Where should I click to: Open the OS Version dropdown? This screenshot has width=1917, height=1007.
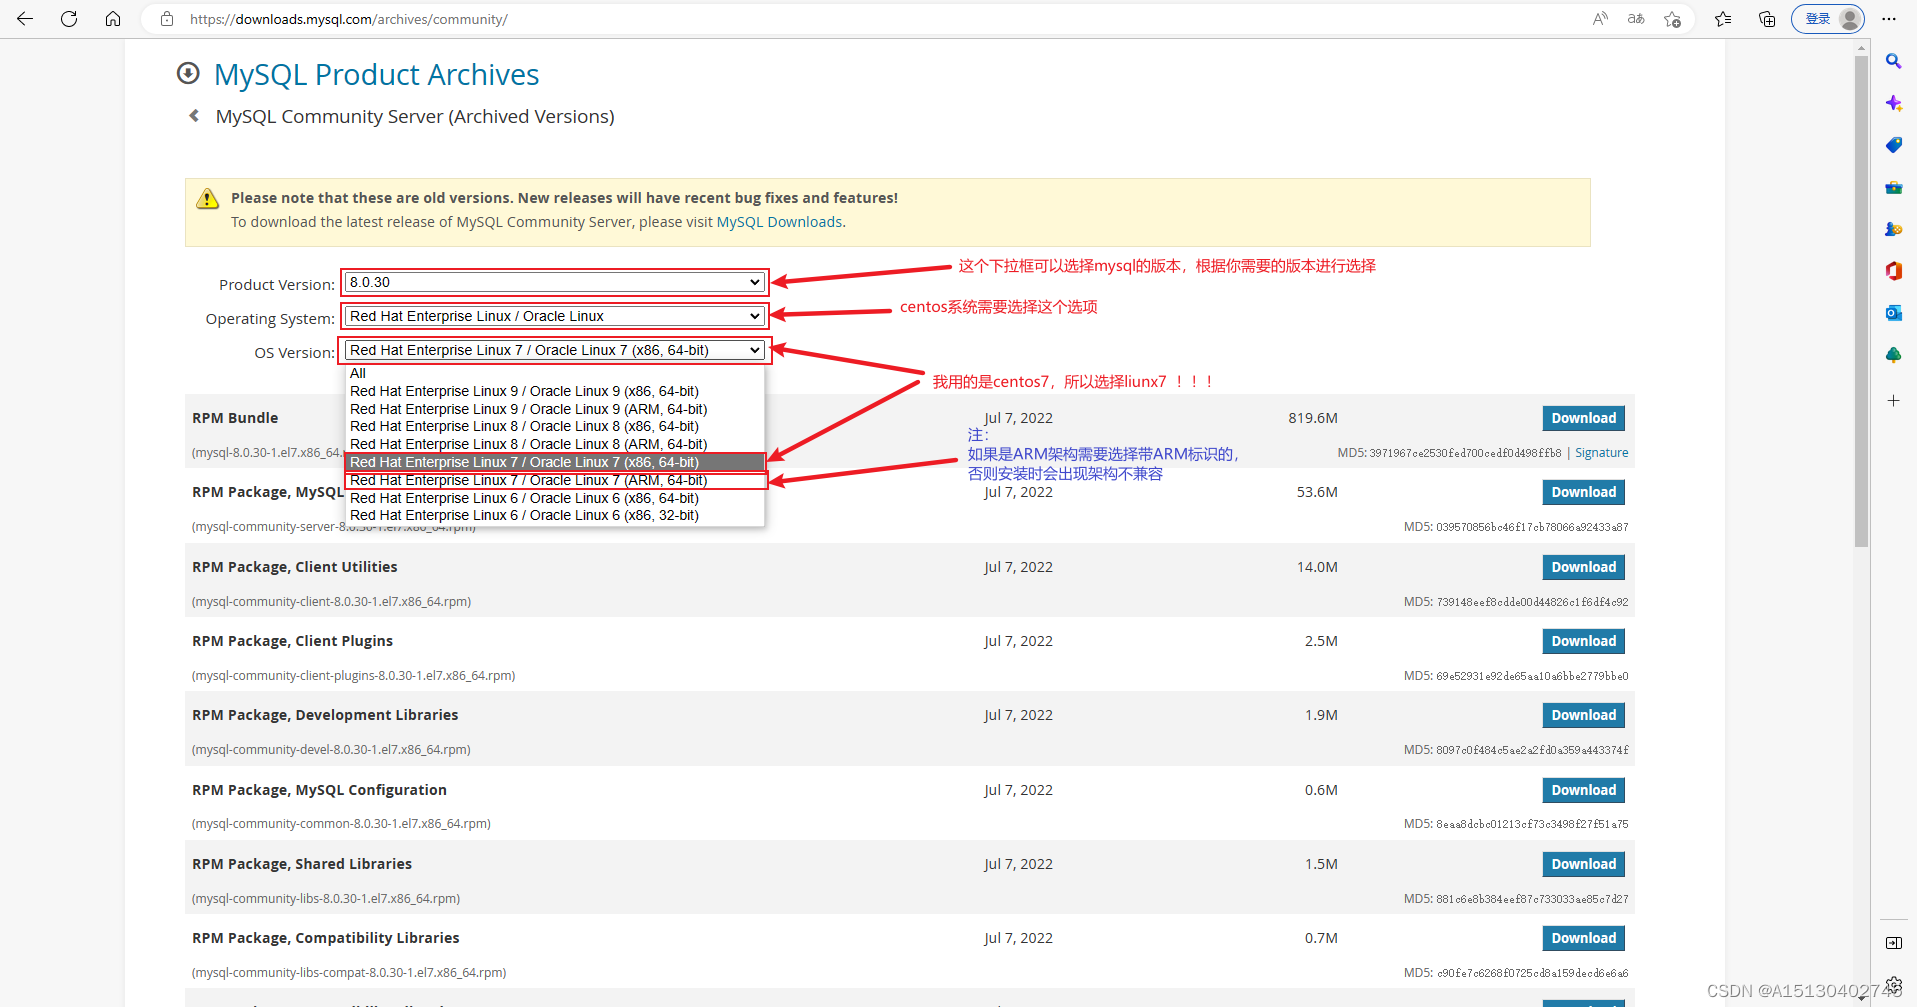[553, 350]
